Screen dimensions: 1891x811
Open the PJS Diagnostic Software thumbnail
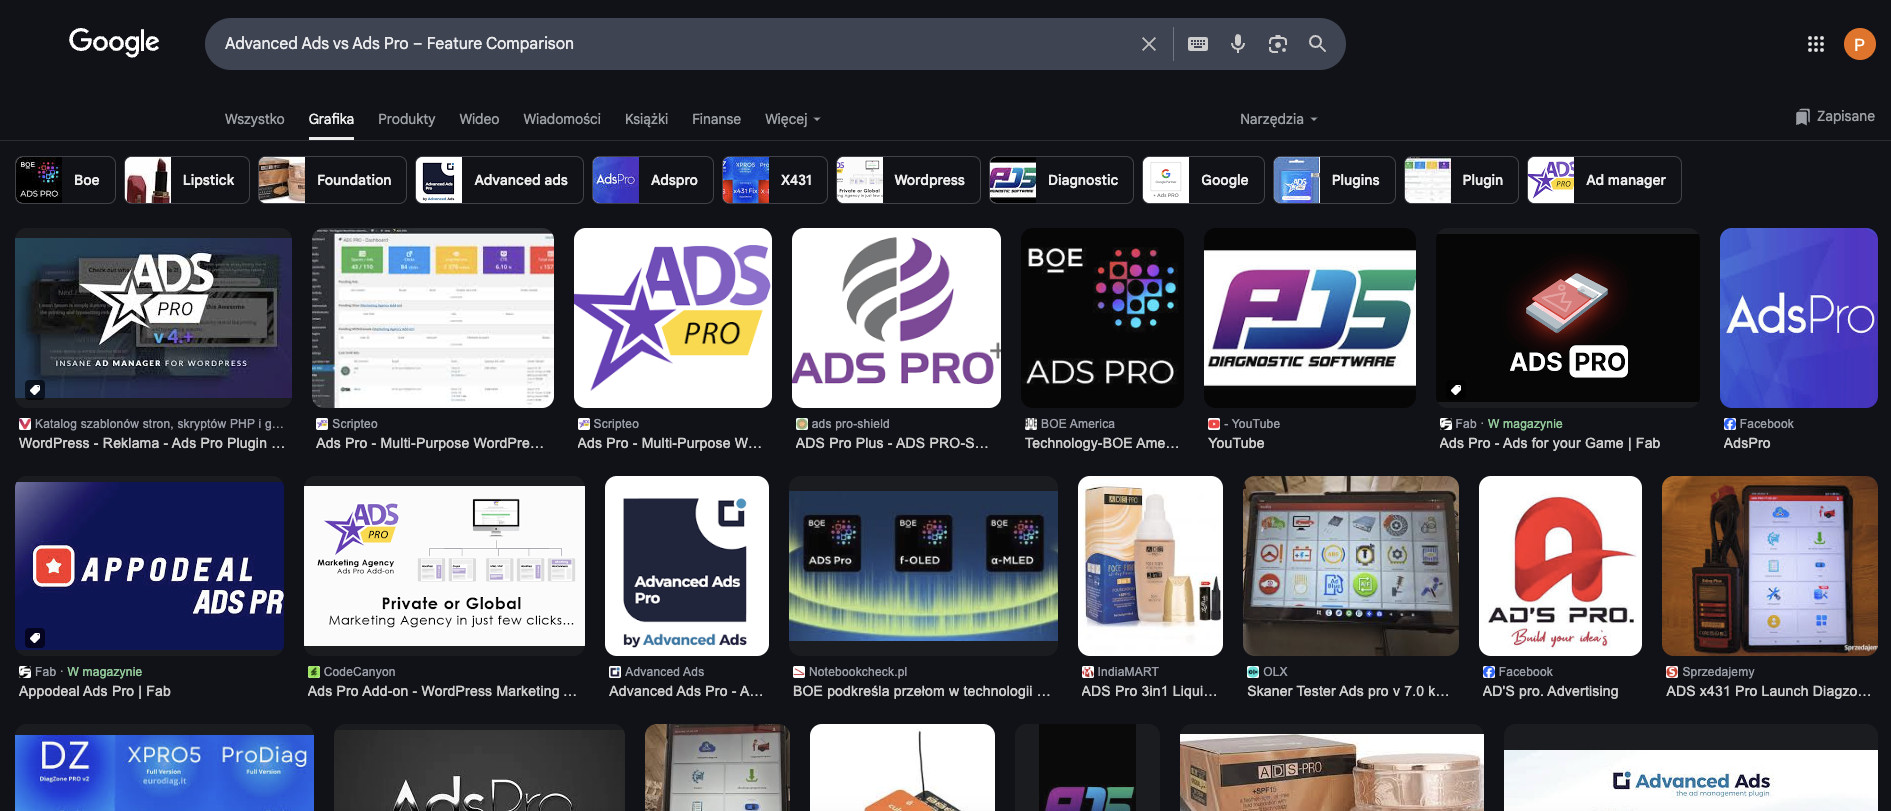pyautogui.click(x=1310, y=318)
